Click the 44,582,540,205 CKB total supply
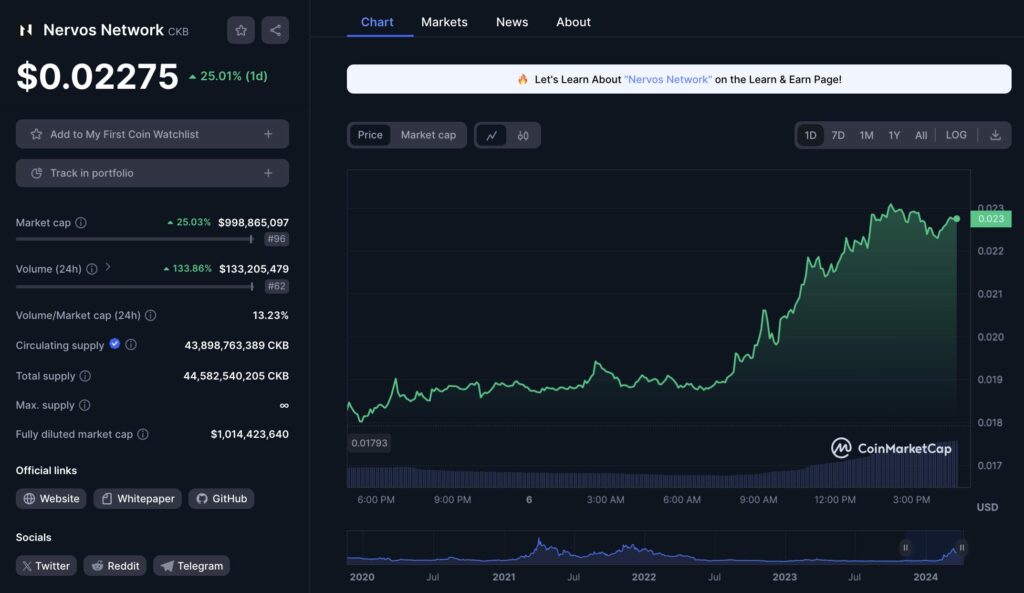Image resolution: width=1024 pixels, height=593 pixels. coord(236,376)
